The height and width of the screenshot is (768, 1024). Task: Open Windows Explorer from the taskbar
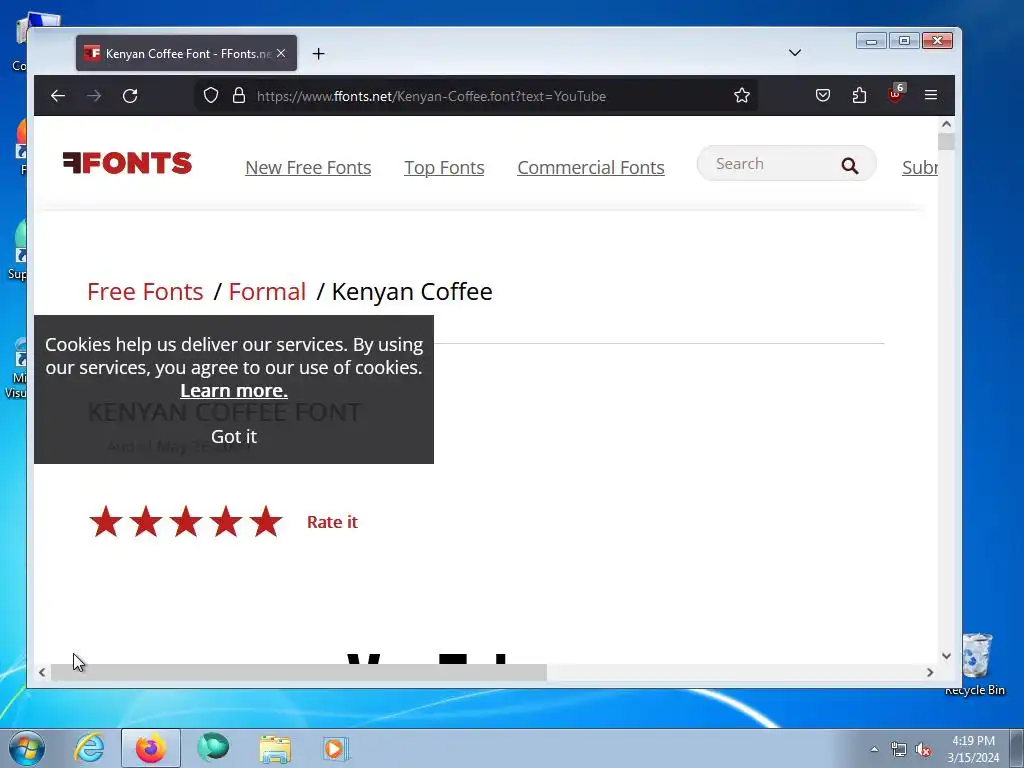(x=275, y=748)
